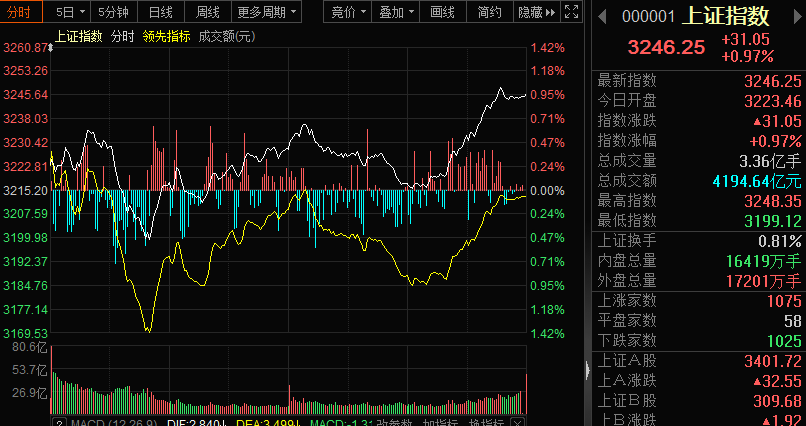Image resolution: width=806 pixels, height=426 pixels.
Task: Expand the 5日 period dropdown
Action: click(70, 12)
